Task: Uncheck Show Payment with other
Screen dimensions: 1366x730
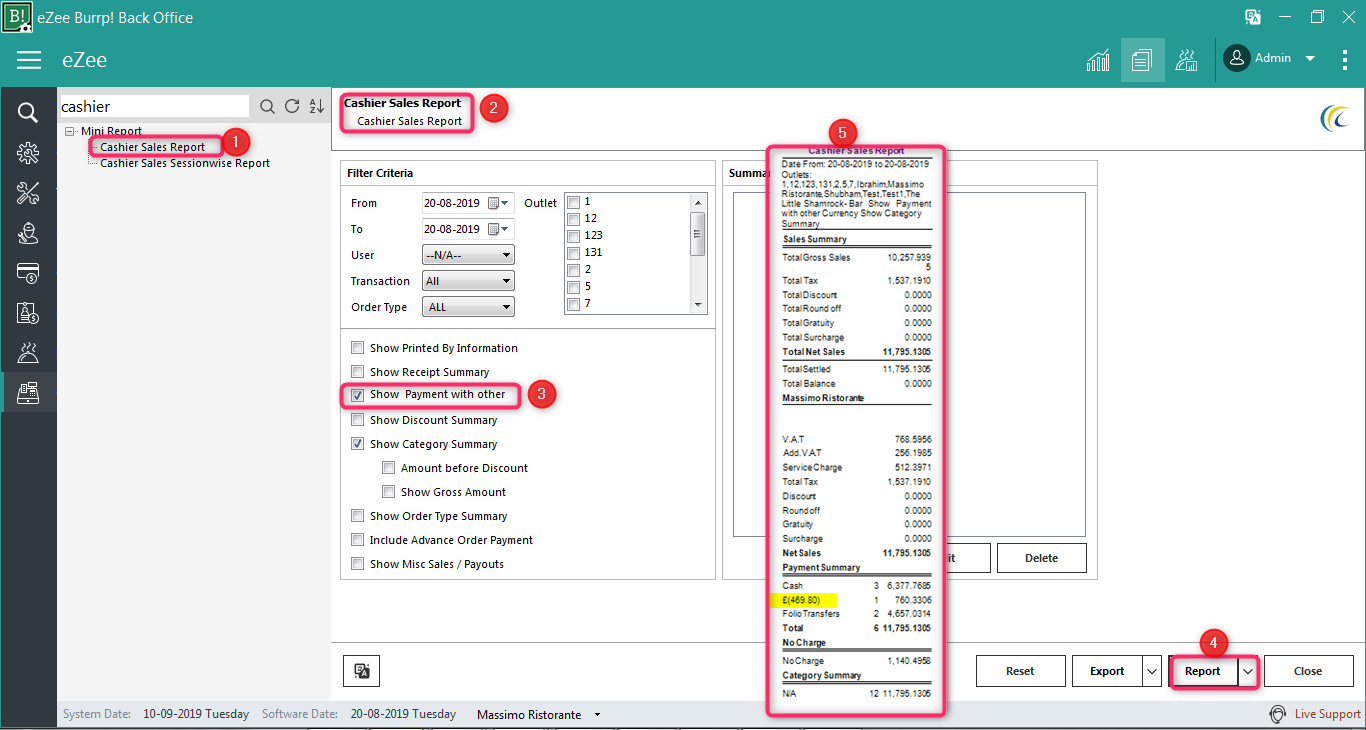Action: pyautogui.click(x=357, y=395)
